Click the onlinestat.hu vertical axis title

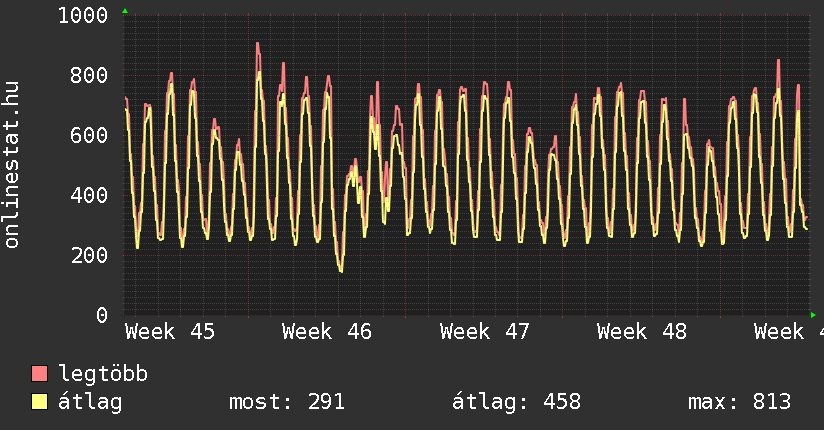pos(13,165)
